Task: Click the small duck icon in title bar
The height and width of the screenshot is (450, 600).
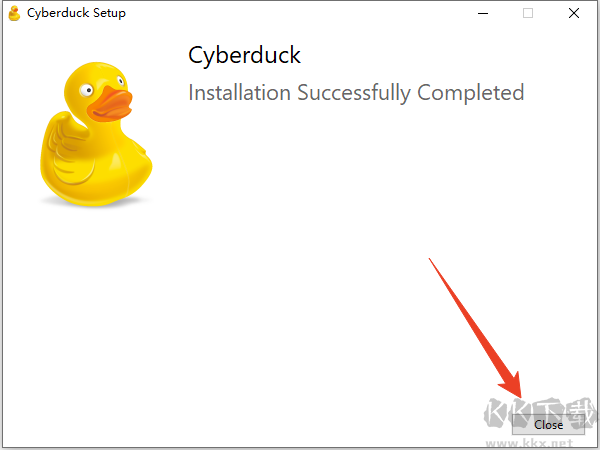Action: coord(14,14)
